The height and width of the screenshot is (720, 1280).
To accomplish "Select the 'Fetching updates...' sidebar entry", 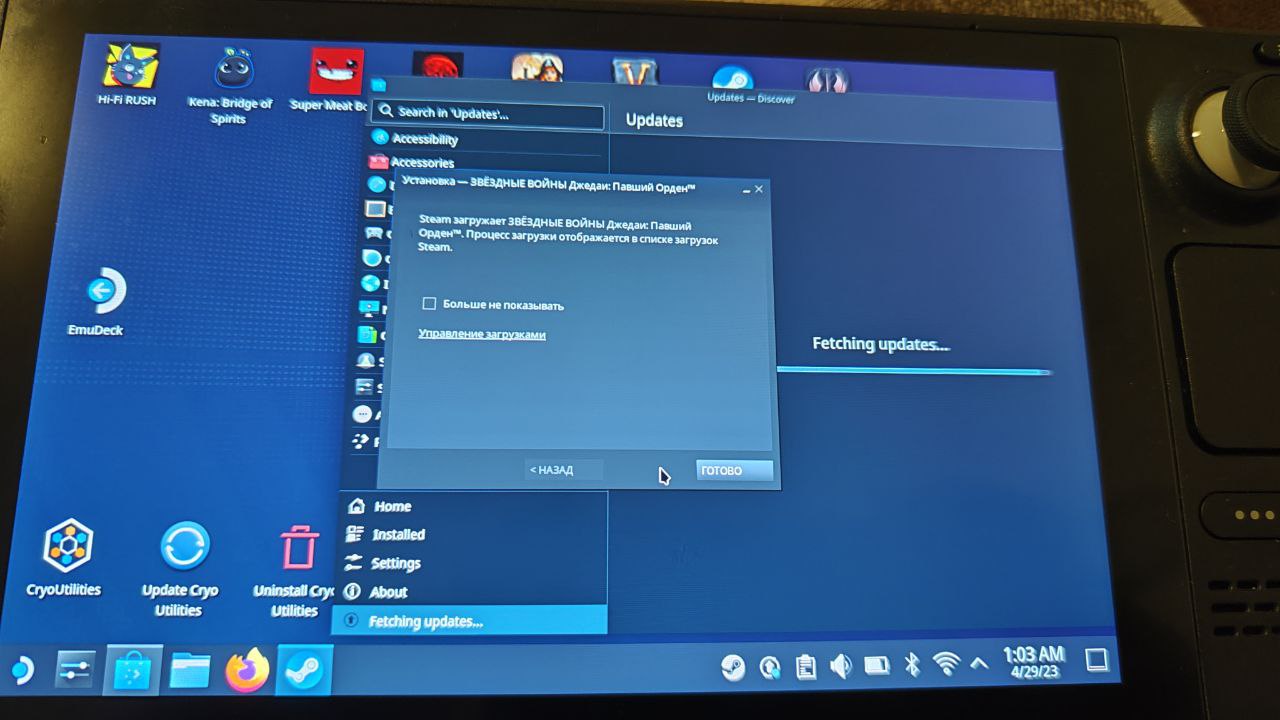I will pyautogui.click(x=469, y=621).
